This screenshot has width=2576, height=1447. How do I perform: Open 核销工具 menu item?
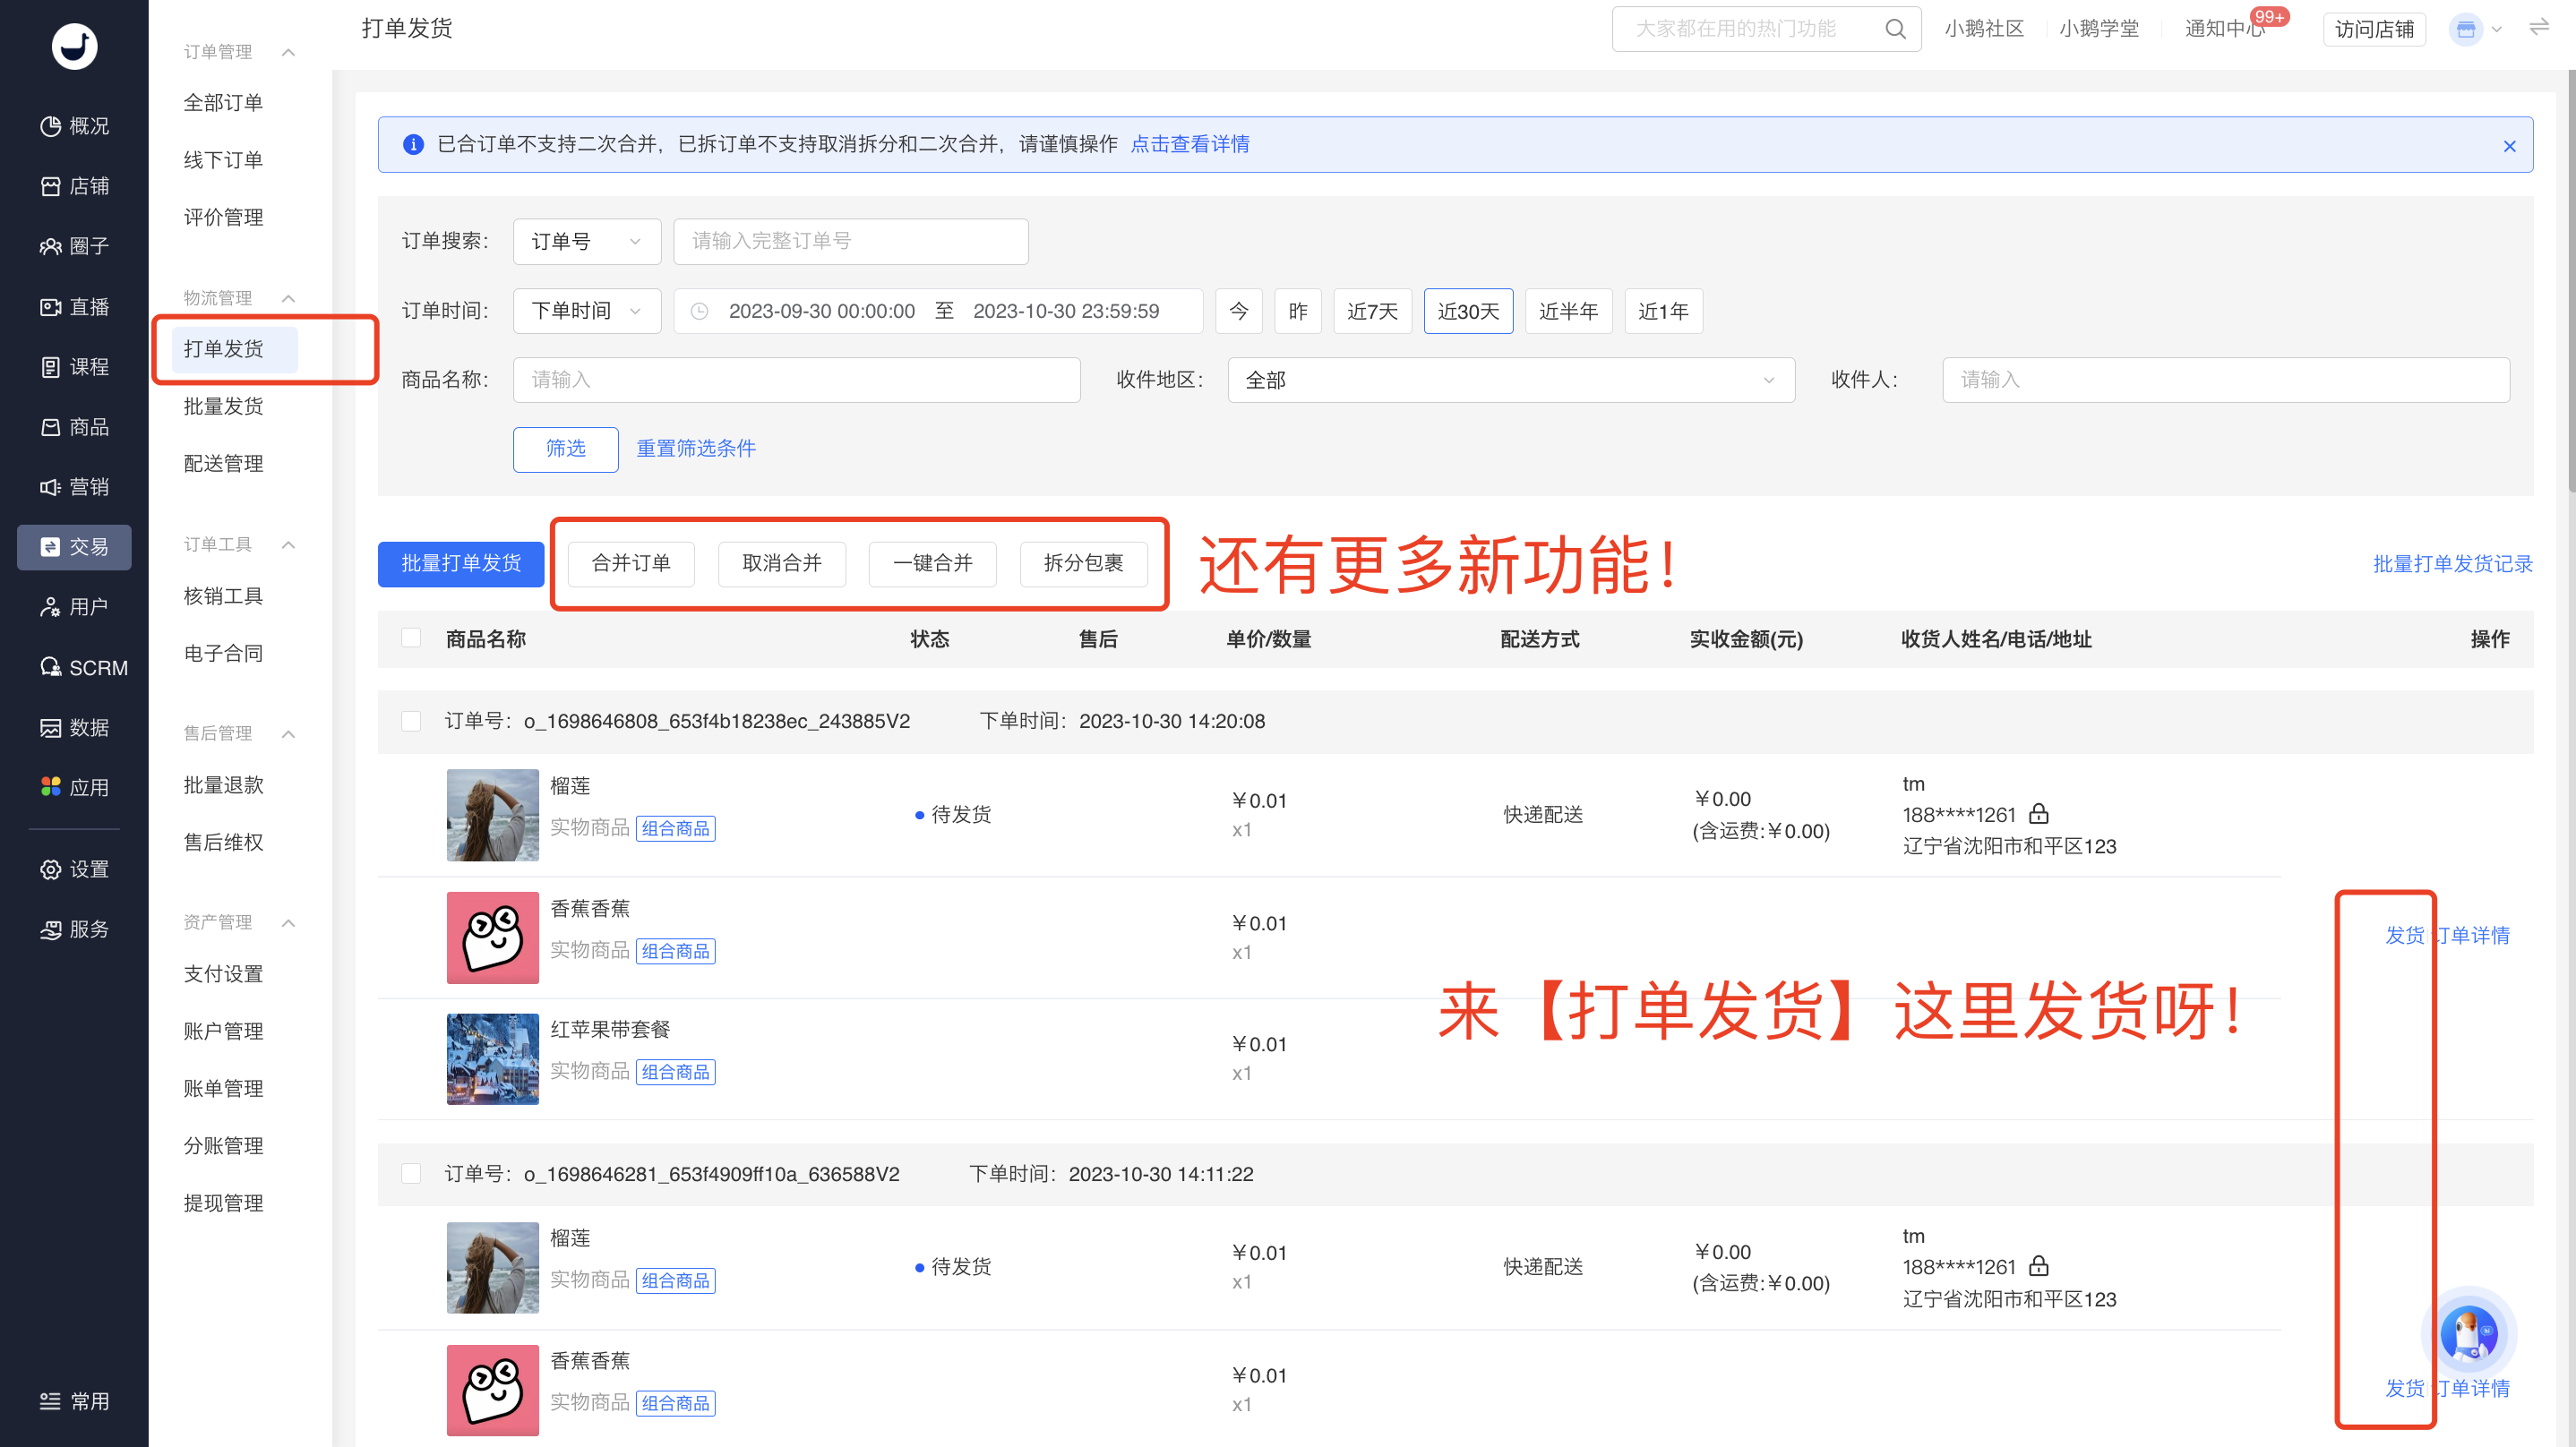[223, 596]
